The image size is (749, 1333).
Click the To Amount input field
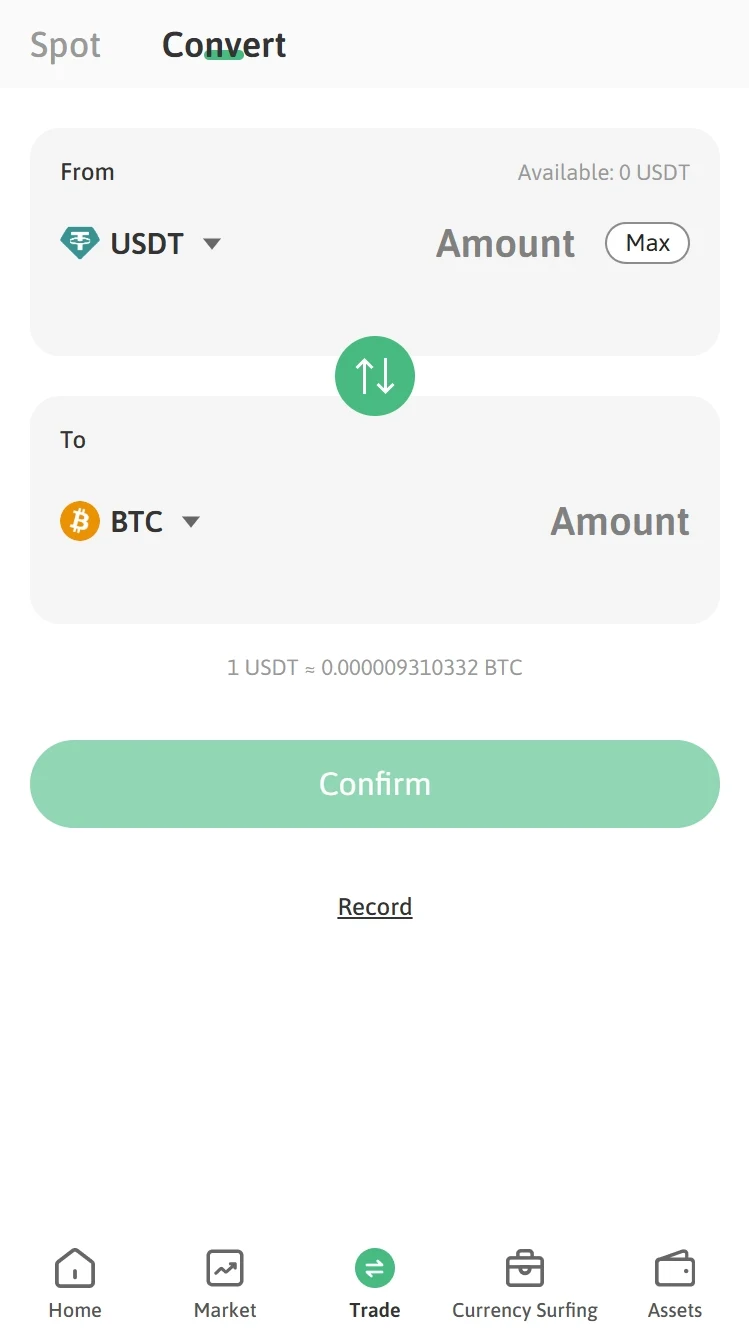coord(619,522)
